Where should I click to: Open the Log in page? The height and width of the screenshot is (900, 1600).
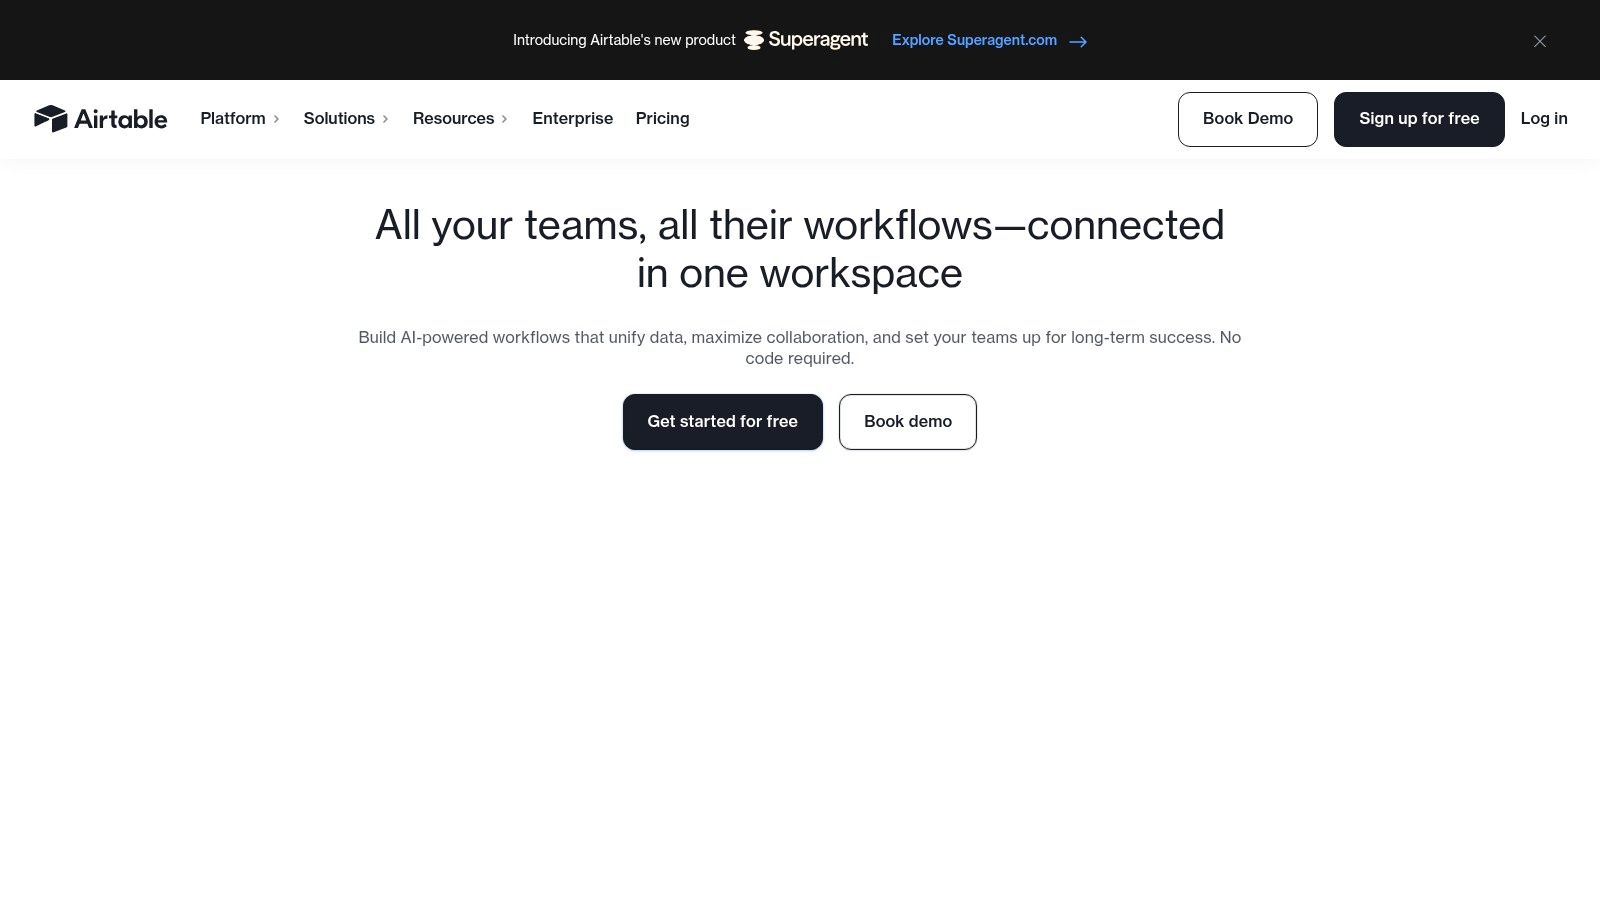click(x=1544, y=118)
